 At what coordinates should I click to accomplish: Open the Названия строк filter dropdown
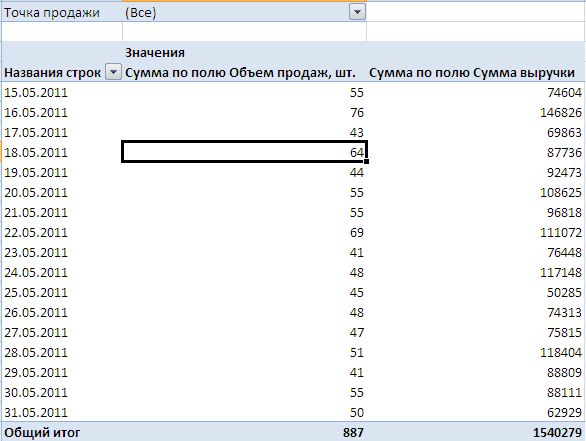113,72
